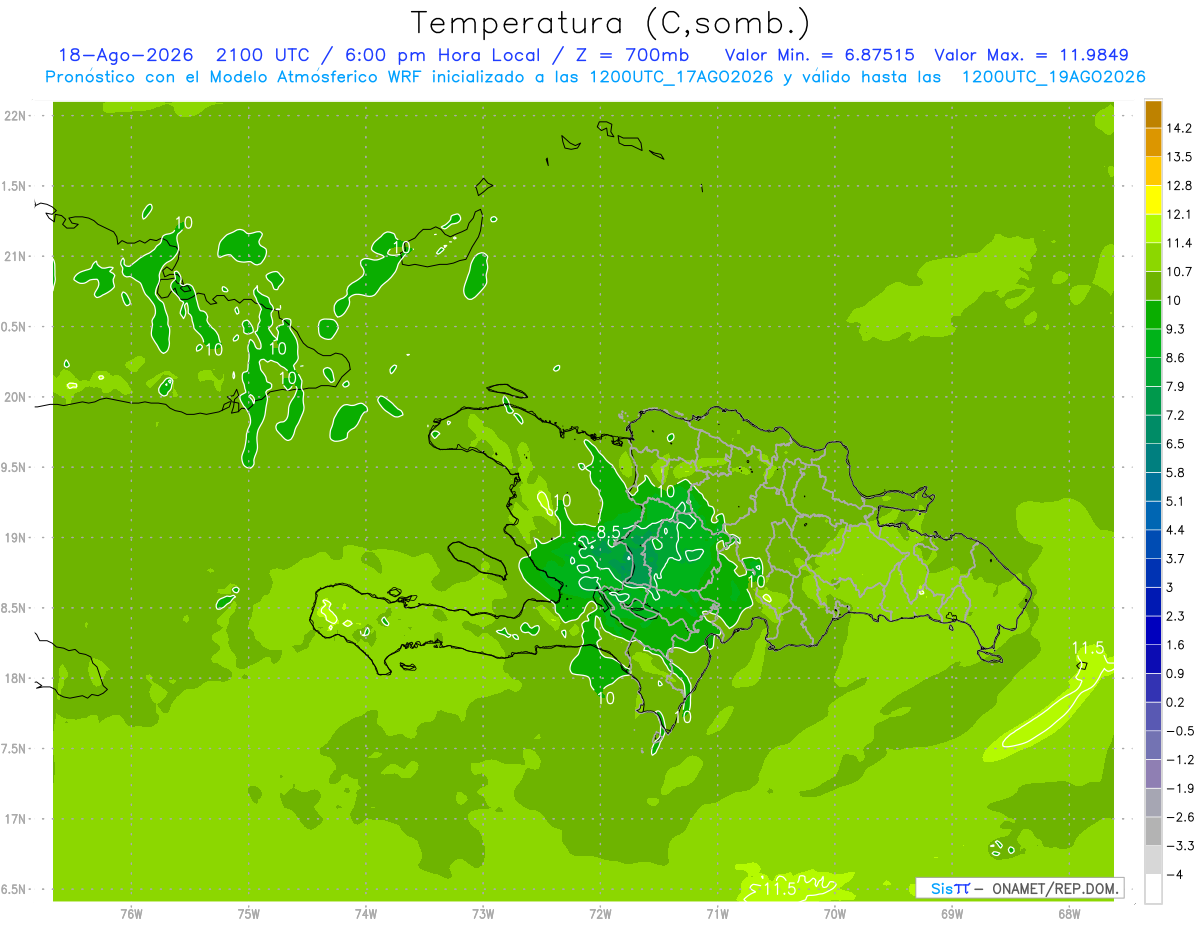Click the "17N" latitude axis label

click(16, 819)
